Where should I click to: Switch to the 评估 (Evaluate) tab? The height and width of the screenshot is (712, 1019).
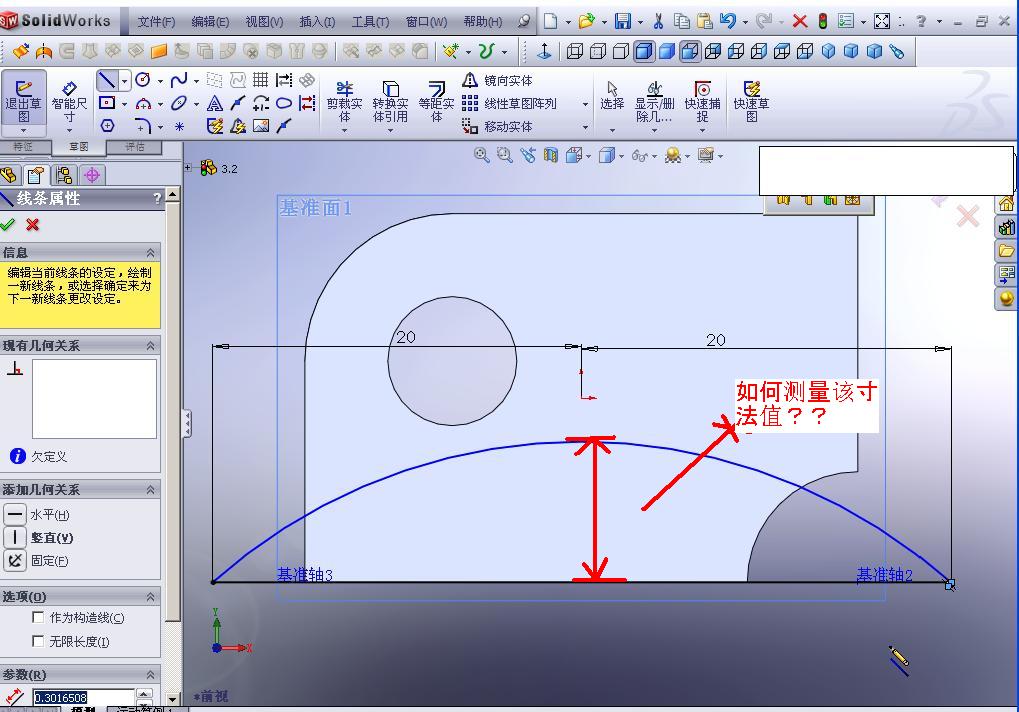click(135, 147)
